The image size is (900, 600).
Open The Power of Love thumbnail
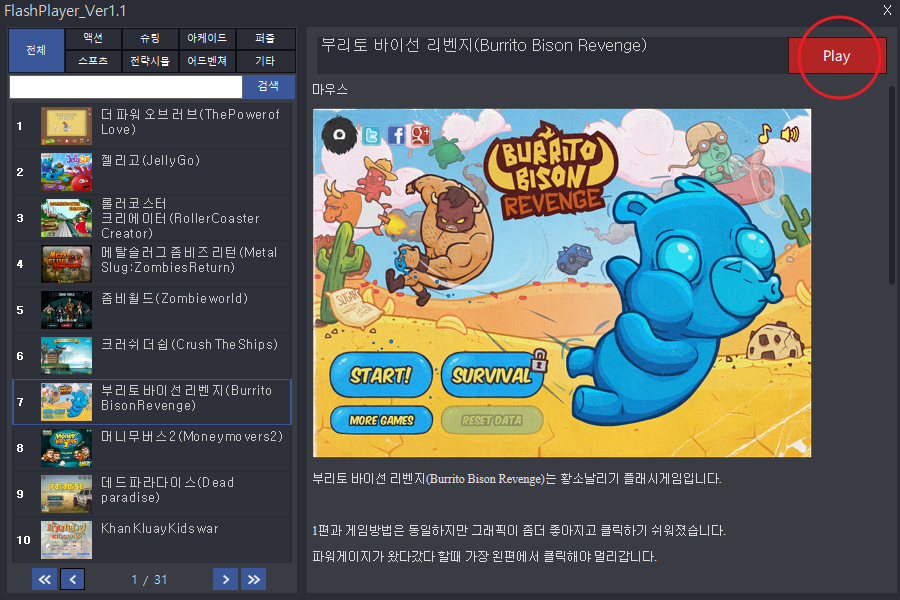tap(66, 126)
